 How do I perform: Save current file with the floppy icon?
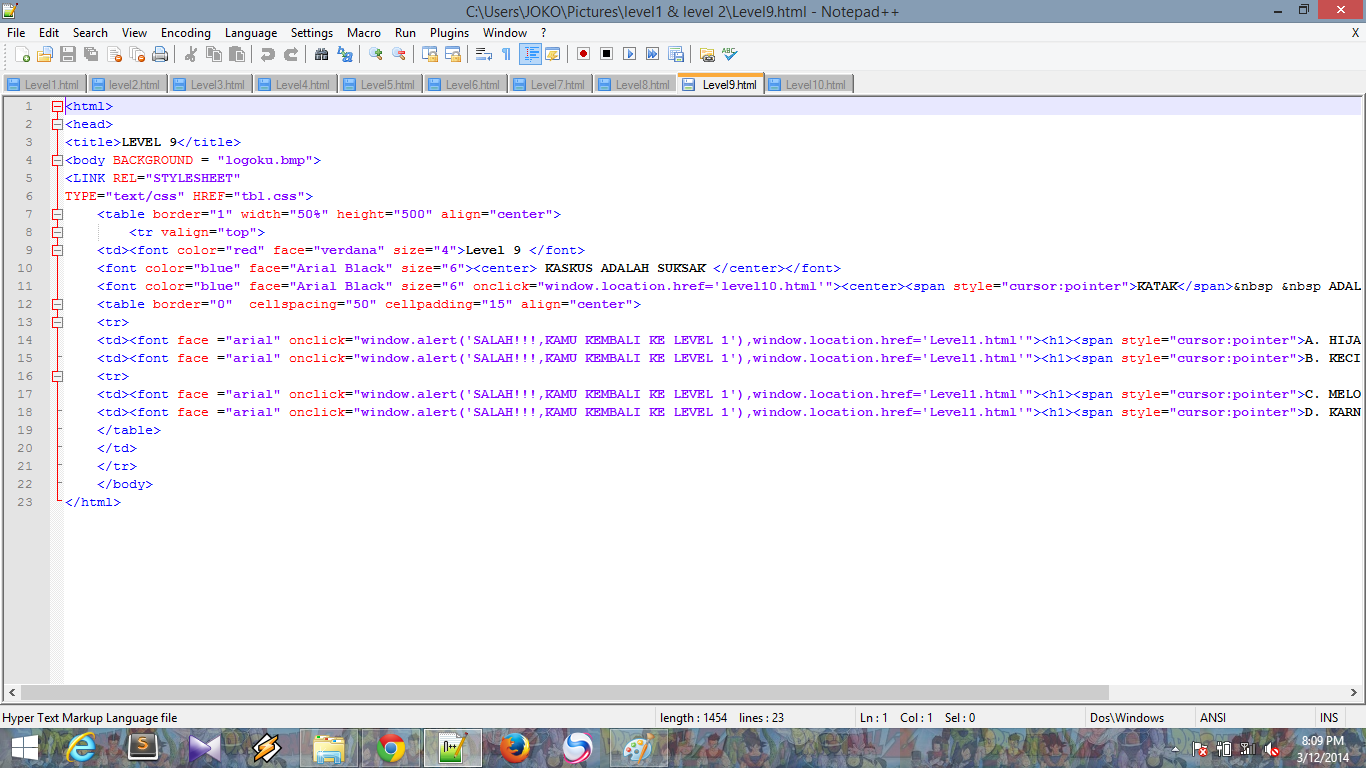click(68, 54)
